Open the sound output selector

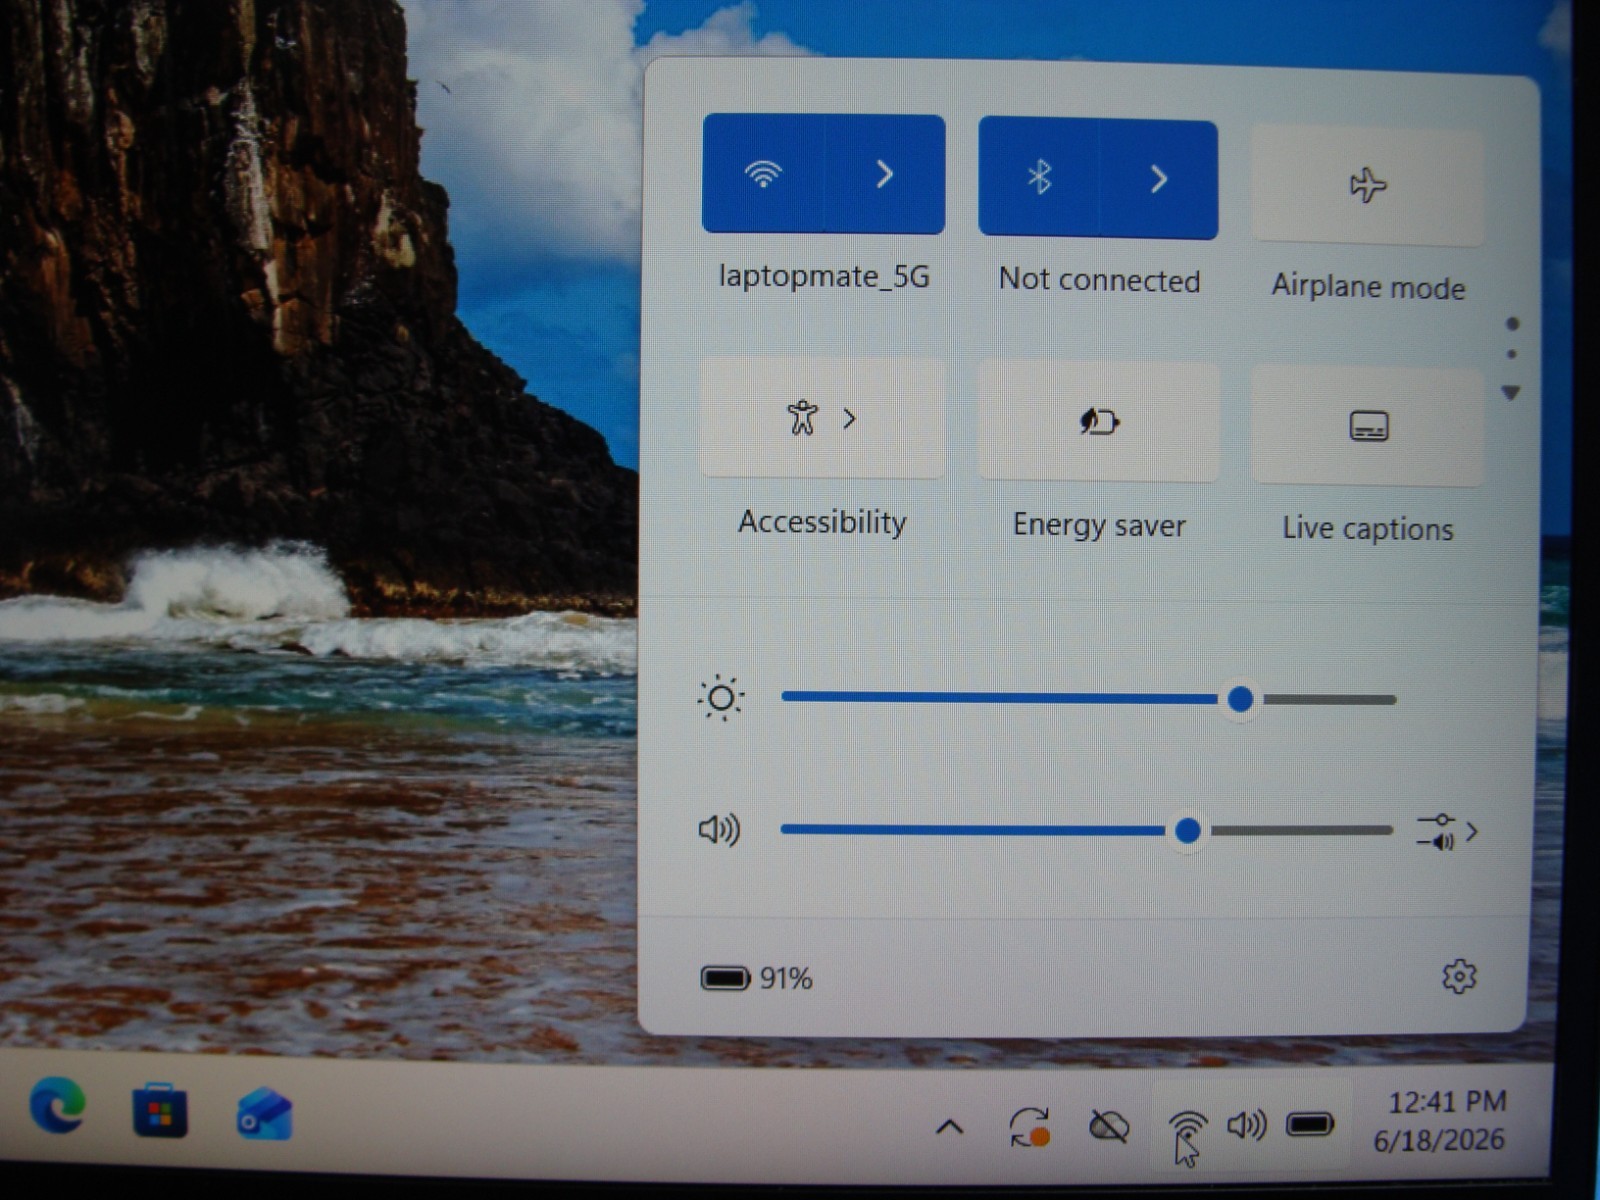(1447, 832)
